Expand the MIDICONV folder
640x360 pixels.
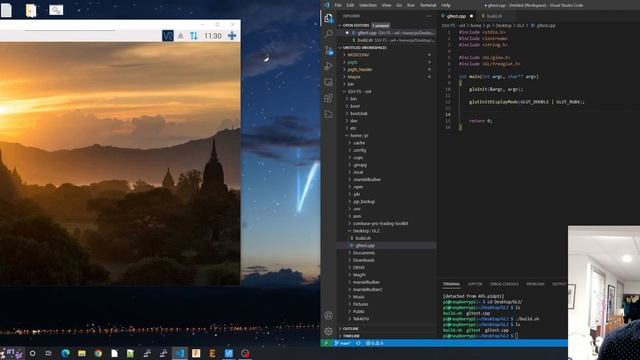(358, 55)
